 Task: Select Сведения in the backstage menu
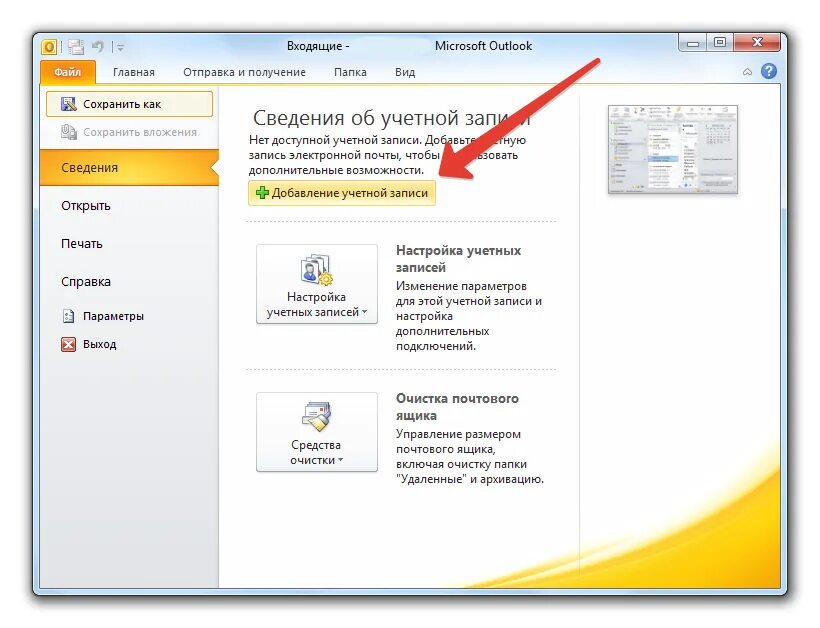coord(129,167)
